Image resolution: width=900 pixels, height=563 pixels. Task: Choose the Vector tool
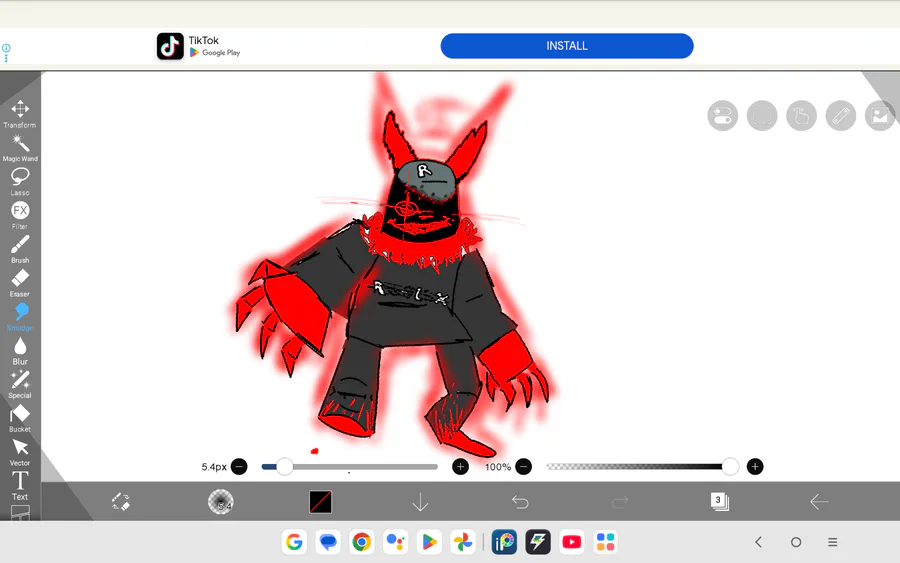click(x=20, y=452)
